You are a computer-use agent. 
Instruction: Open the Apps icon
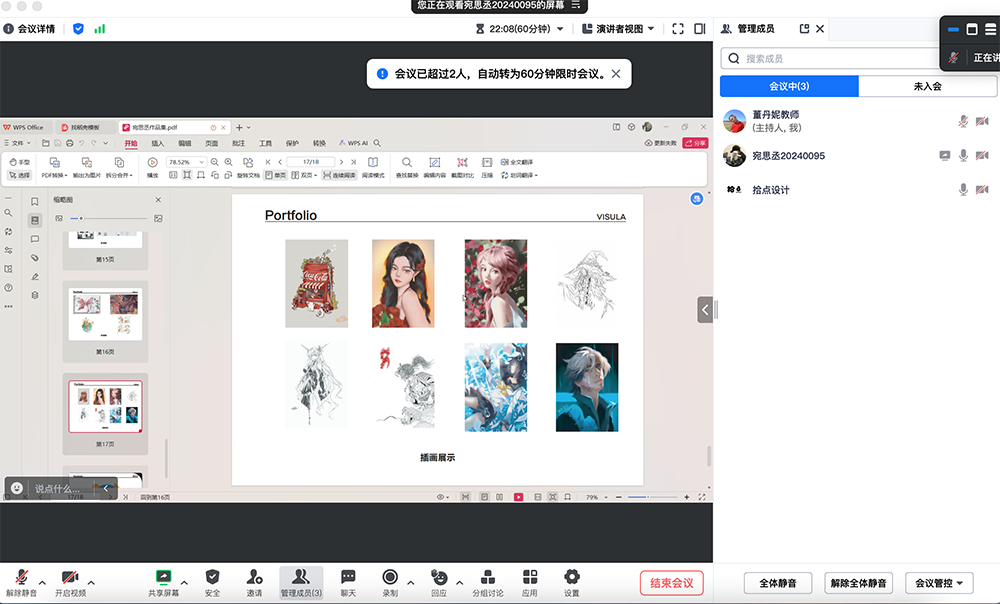[529, 577]
